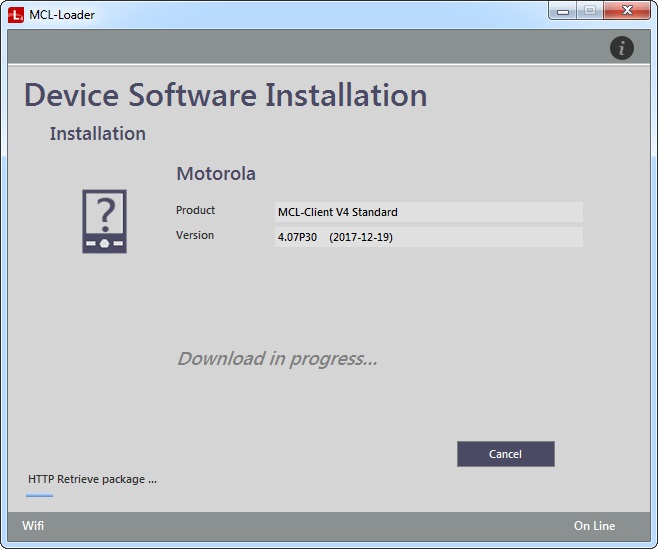The height and width of the screenshot is (549, 658).
Task: Click the 'Installation' subtitle
Action: (98, 134)
